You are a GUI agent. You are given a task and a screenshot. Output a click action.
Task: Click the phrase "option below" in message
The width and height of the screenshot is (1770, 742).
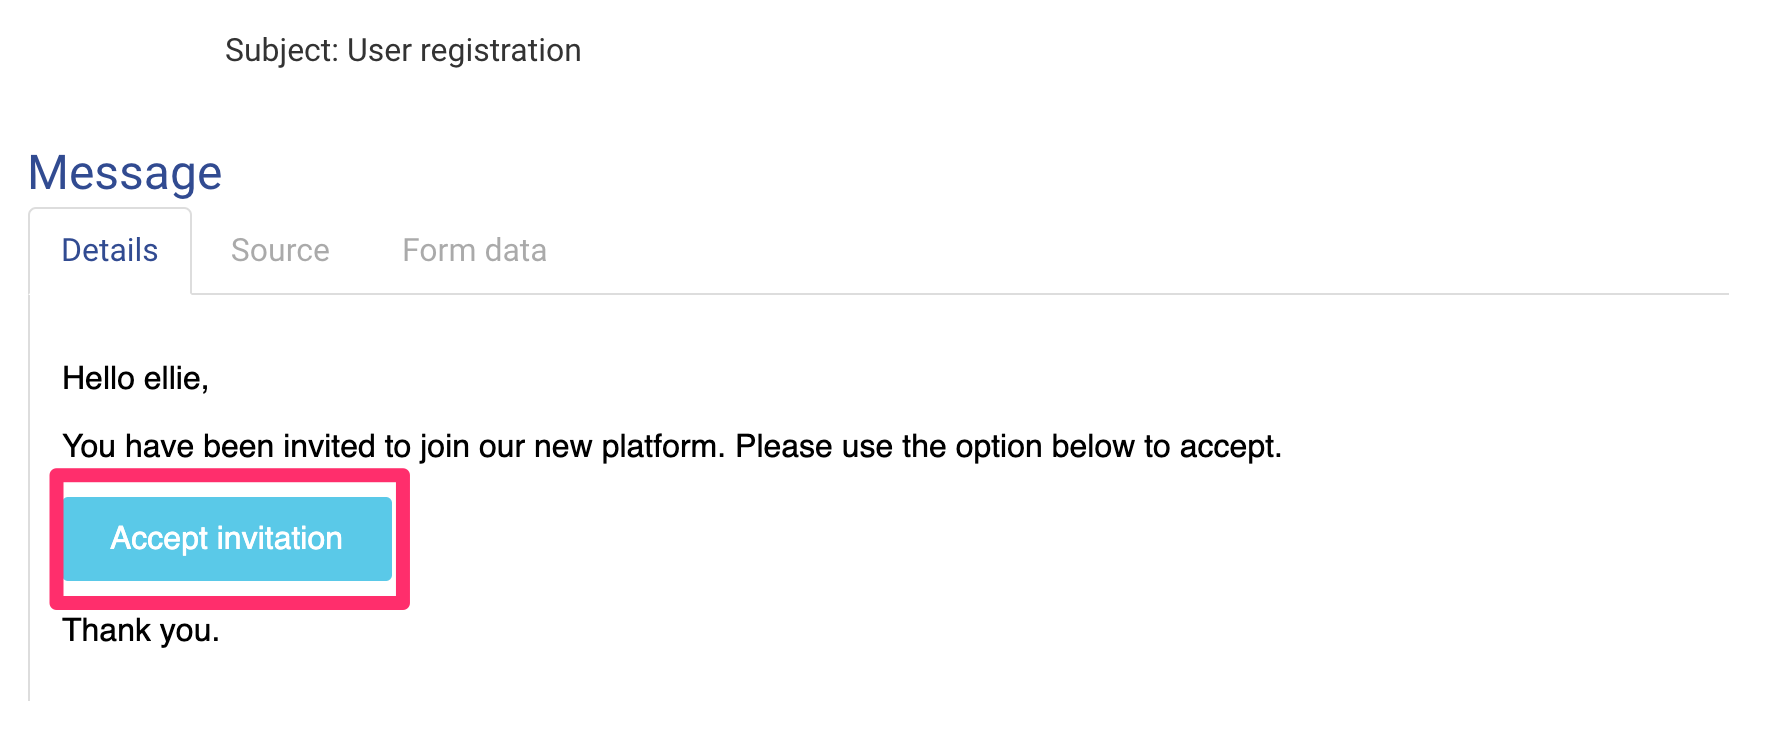pyautogui.click(x=1045, y=446)
